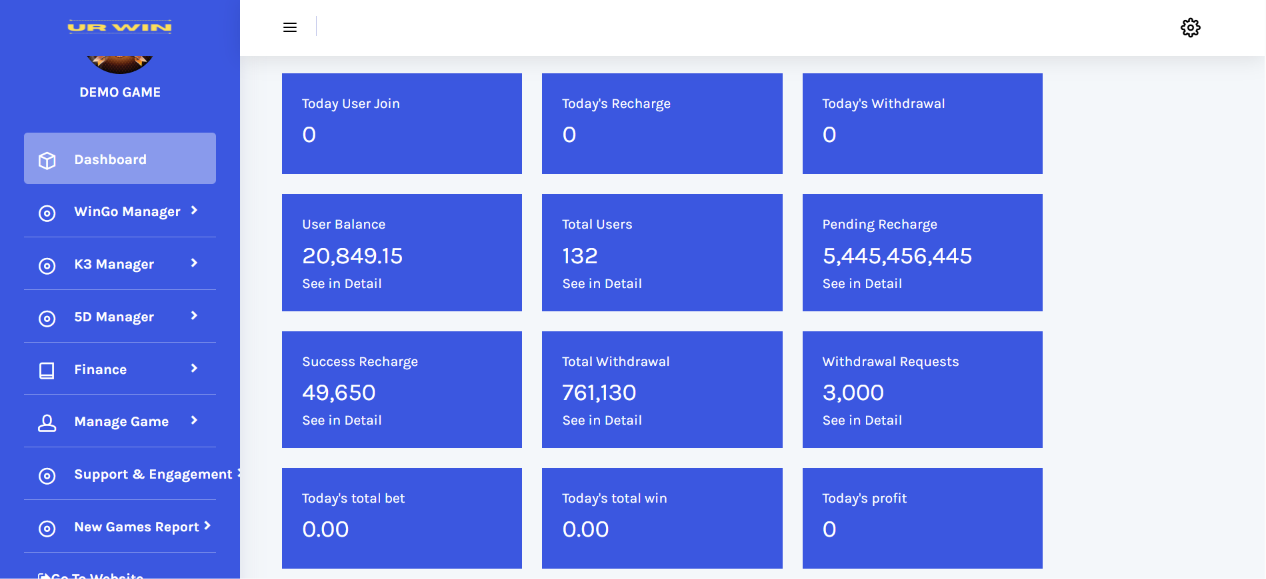This screenshot has height=579, width=1266.
Task: Click the Success Recharge value 49,650
Action: click(x=339, y=393)
